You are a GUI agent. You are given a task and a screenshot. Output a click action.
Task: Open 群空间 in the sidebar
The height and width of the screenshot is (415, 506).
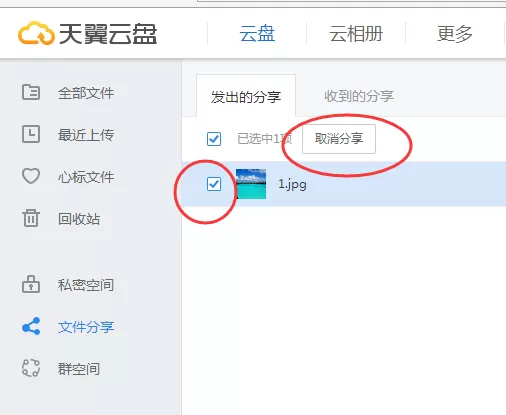coord(79,369)
